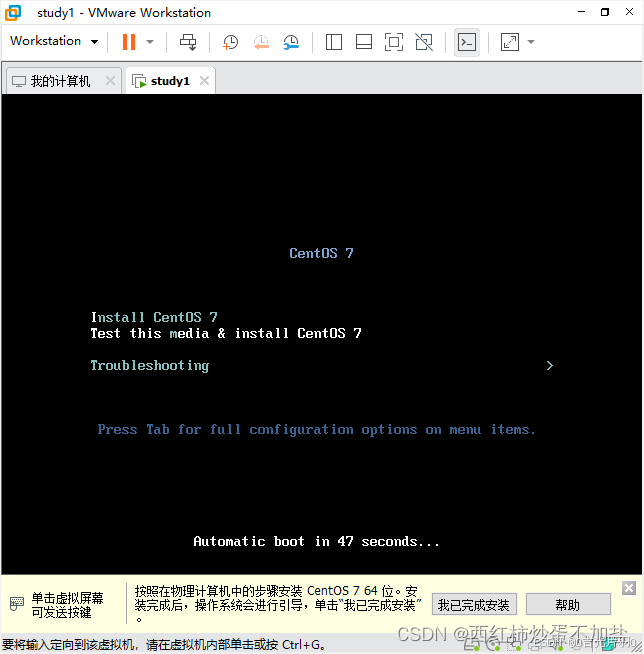Switch to Unity mode icon

tap(424, 42)
